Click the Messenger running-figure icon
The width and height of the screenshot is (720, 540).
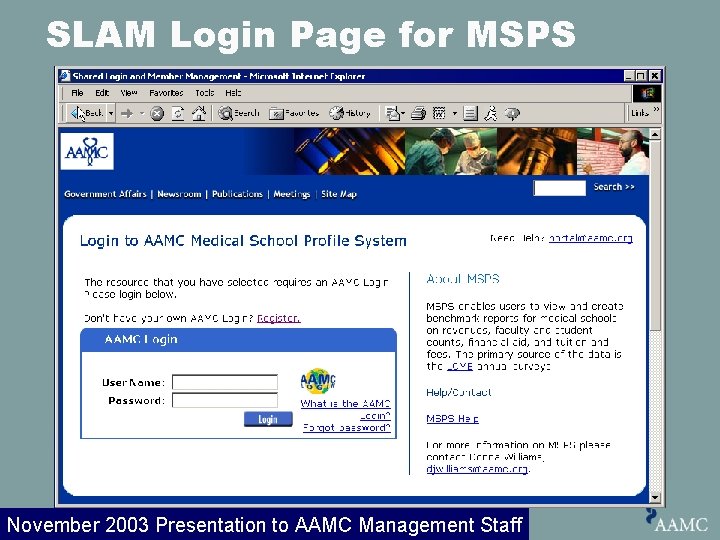tap(491, 113)
